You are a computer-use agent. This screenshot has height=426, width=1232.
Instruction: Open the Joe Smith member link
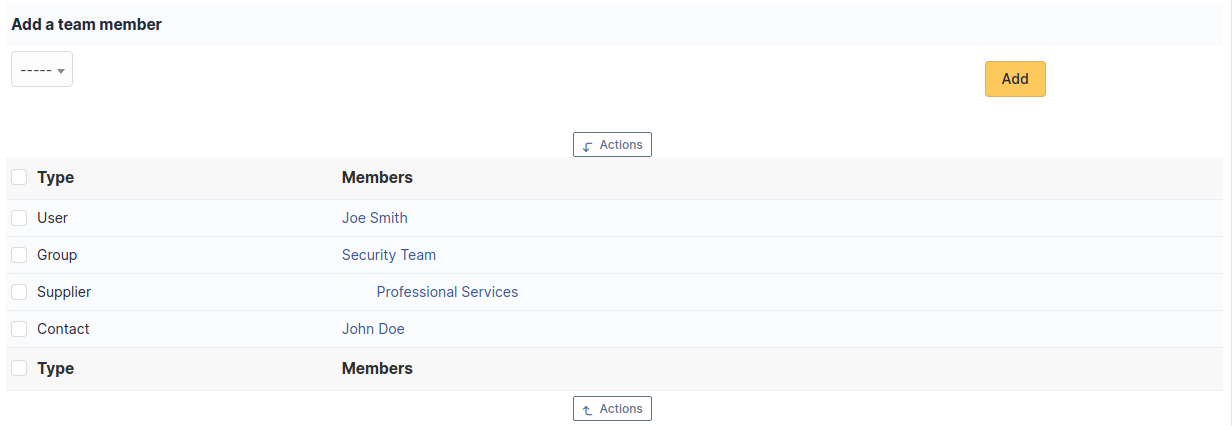point(375,218)
